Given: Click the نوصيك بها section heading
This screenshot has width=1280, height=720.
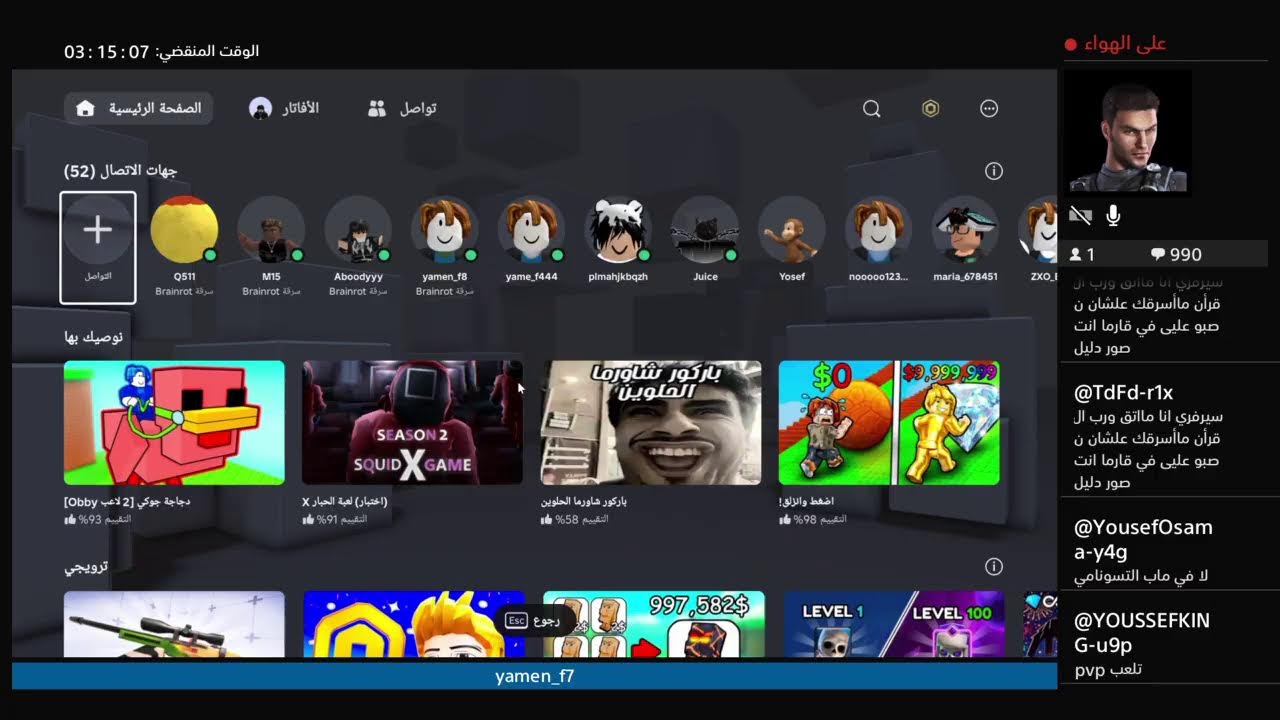Looking at the screenshot, I should coord(94,337).
